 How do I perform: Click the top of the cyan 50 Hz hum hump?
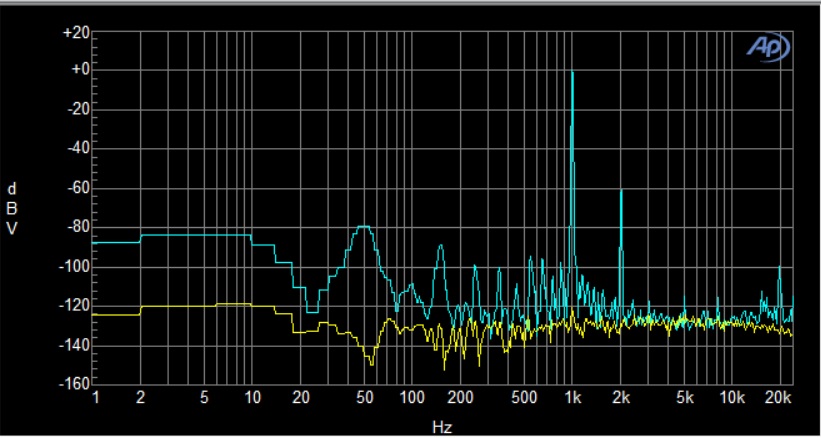click(364, 227)
